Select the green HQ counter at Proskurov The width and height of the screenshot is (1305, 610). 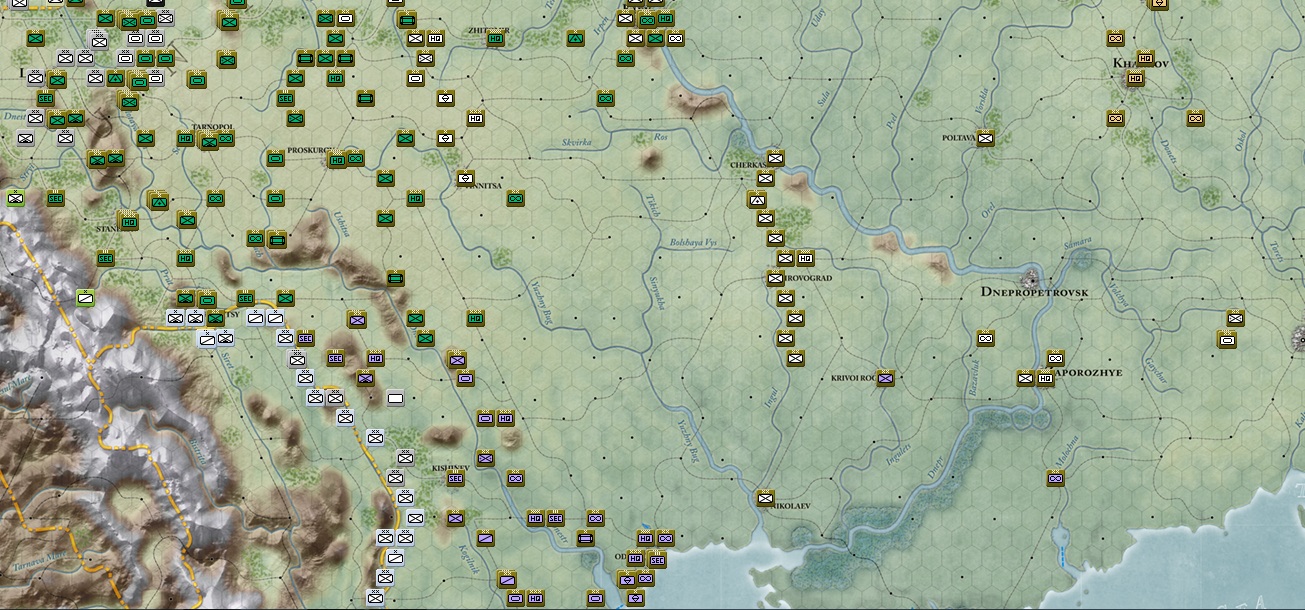[x=337, y=159]
